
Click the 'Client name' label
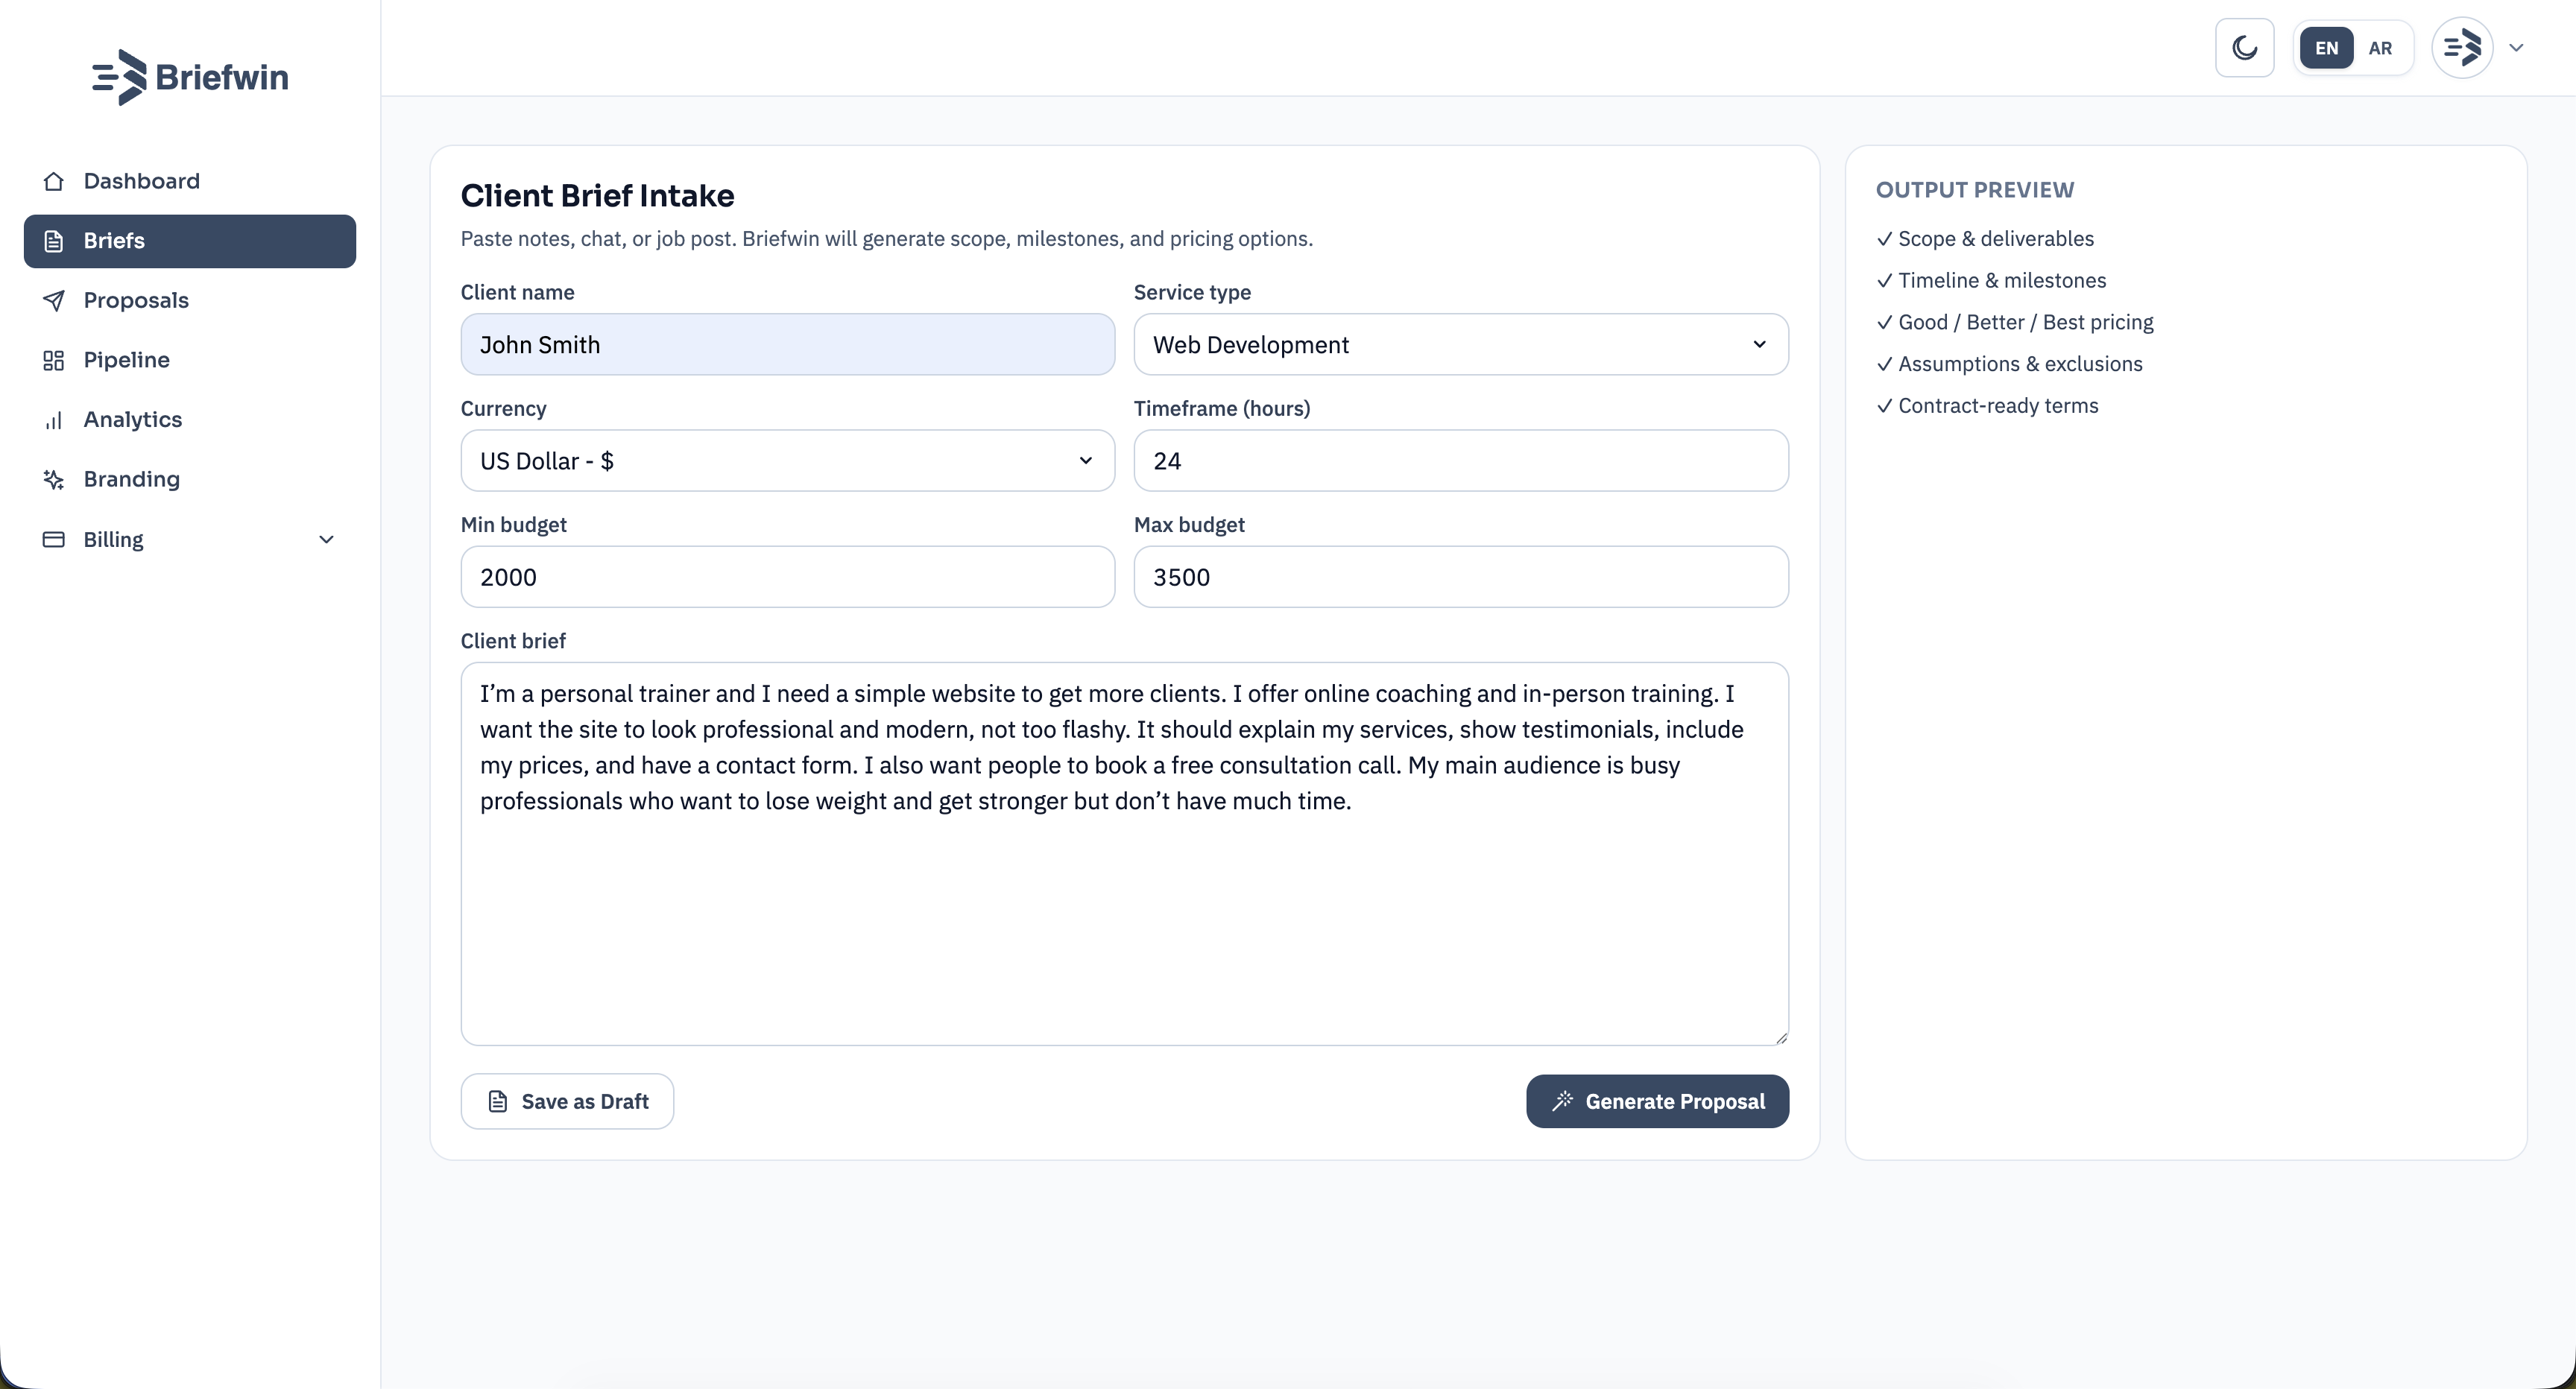[x=517, y=293]
